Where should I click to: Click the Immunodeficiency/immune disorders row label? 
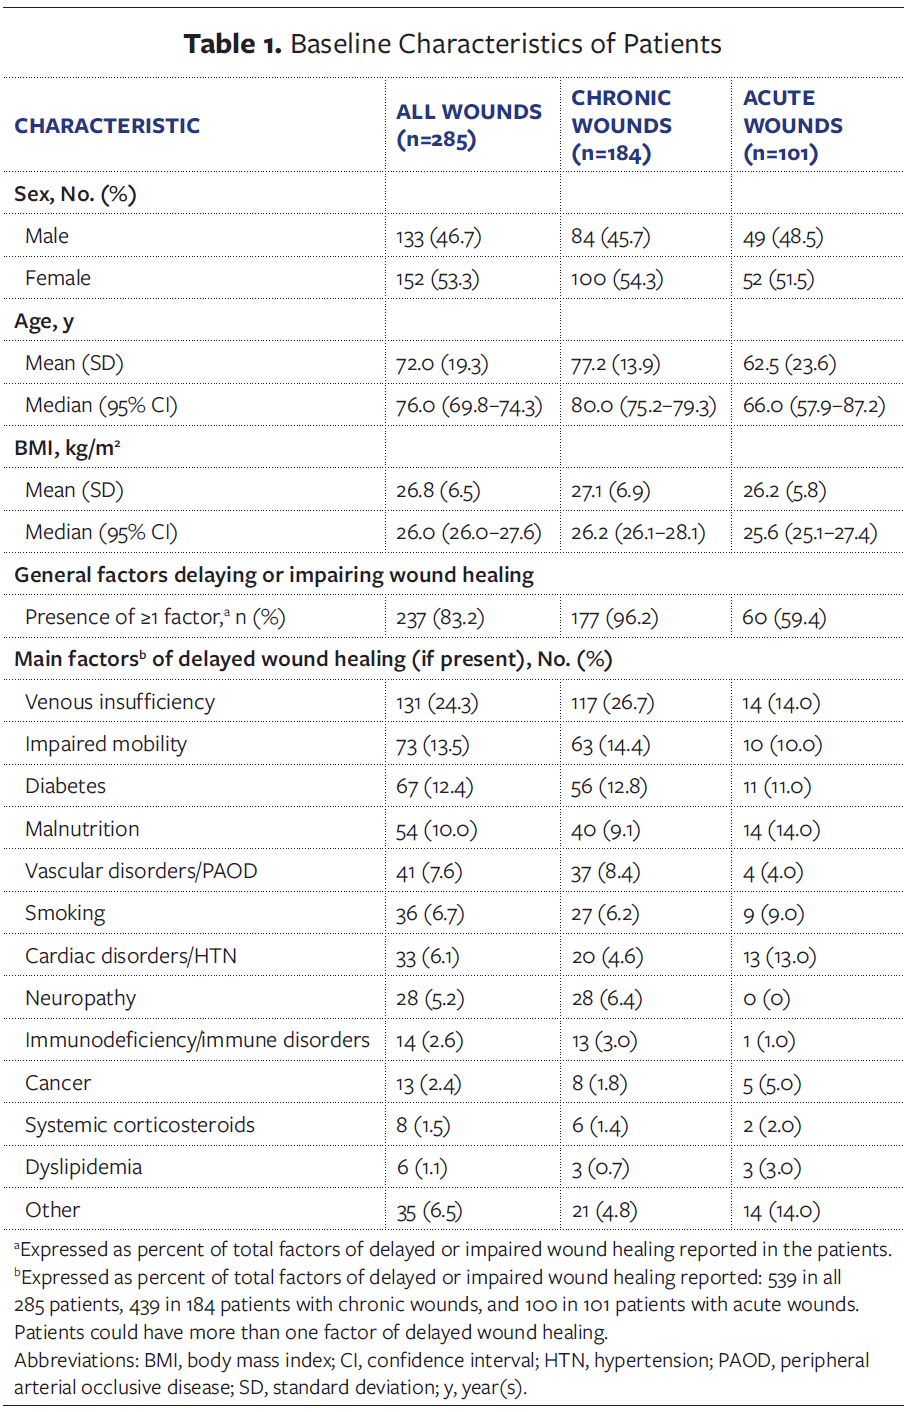pyautogui.click(x=197, y=1040)
